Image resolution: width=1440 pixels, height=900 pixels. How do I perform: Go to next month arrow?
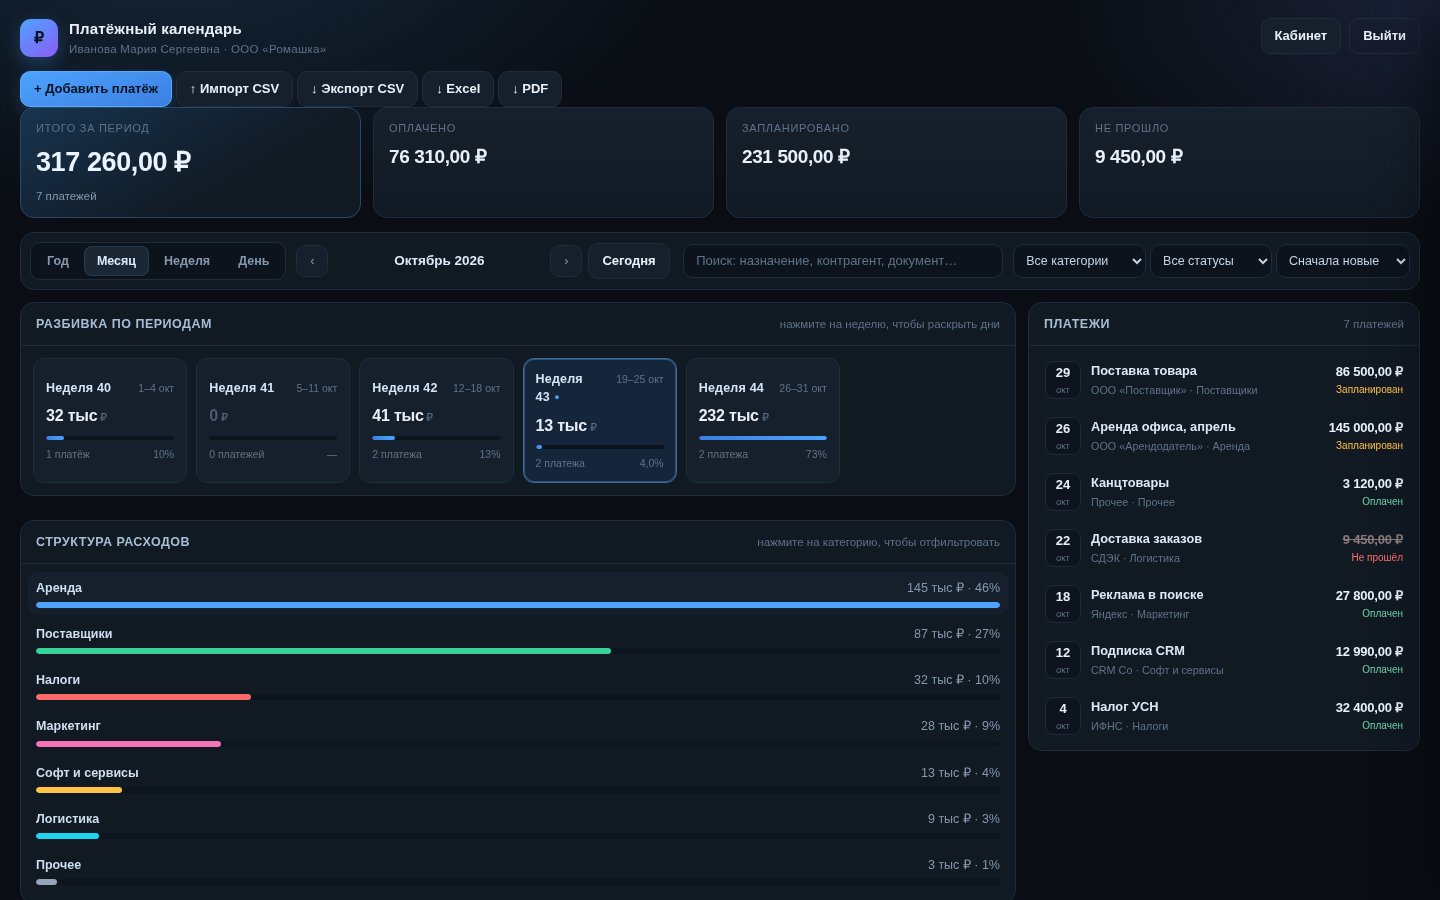tap(566, 261)
